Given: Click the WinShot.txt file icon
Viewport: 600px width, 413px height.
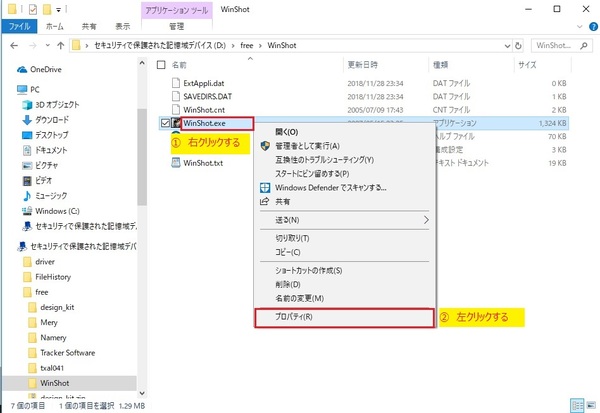Looking at the screenshot, I should 176,163.
